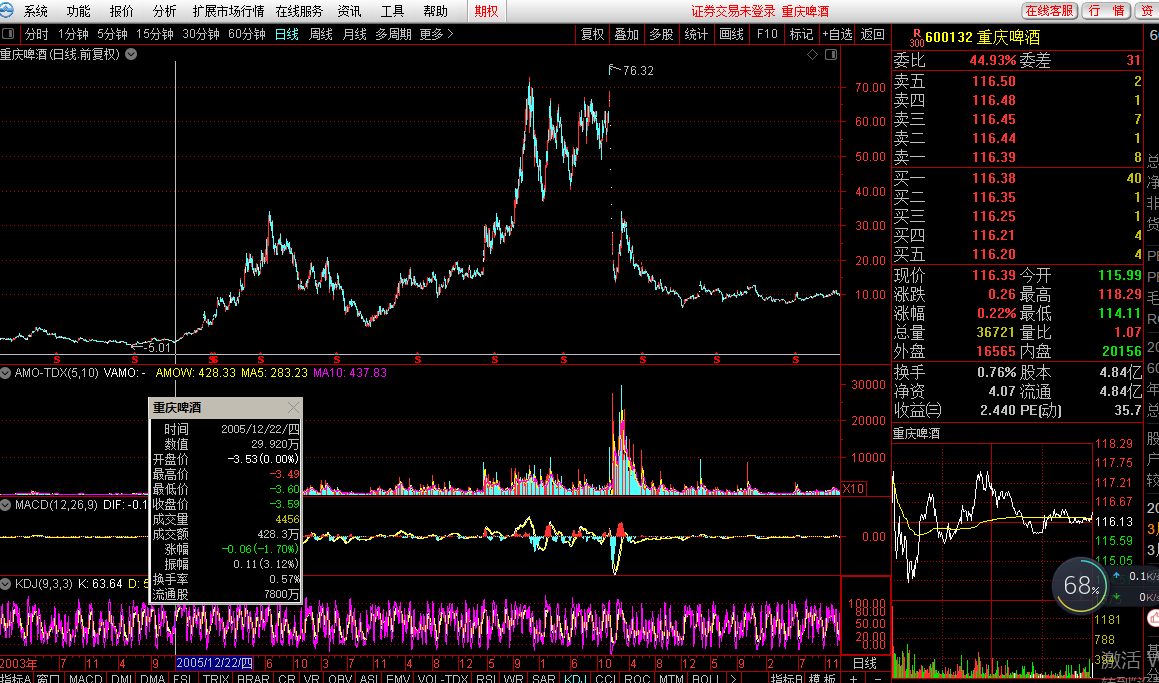Click the 在线客服 button

[1049, 11]
